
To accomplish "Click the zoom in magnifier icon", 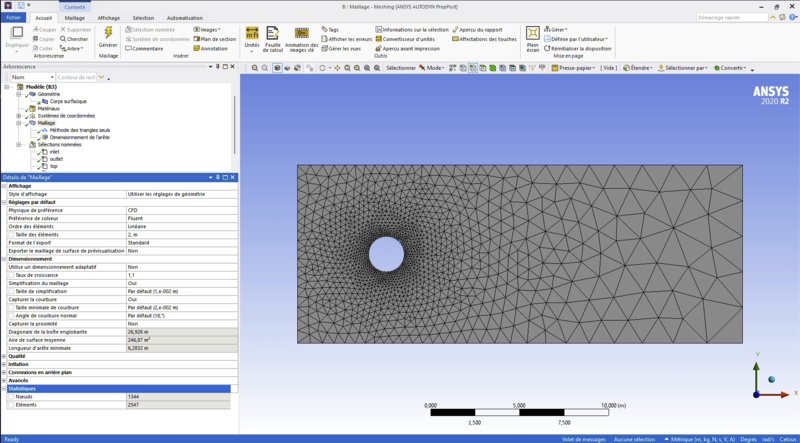I will click(x=255, y=68).
